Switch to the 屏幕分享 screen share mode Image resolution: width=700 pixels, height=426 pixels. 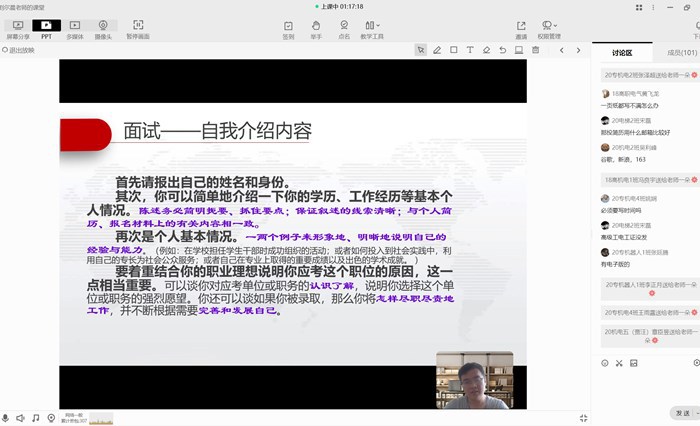tap(17, 28)
